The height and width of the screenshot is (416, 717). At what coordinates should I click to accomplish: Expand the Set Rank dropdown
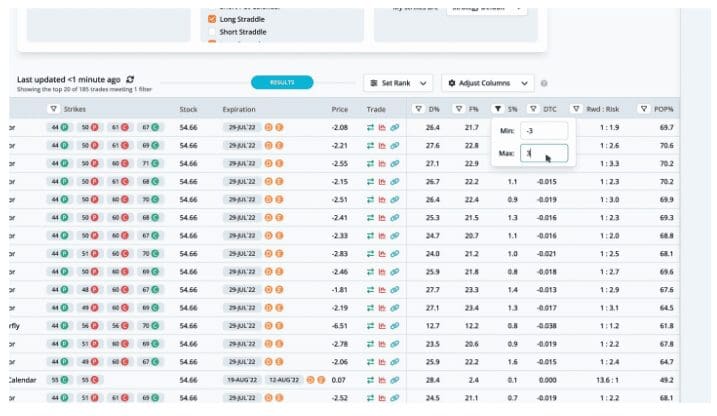tap(398, 83)
